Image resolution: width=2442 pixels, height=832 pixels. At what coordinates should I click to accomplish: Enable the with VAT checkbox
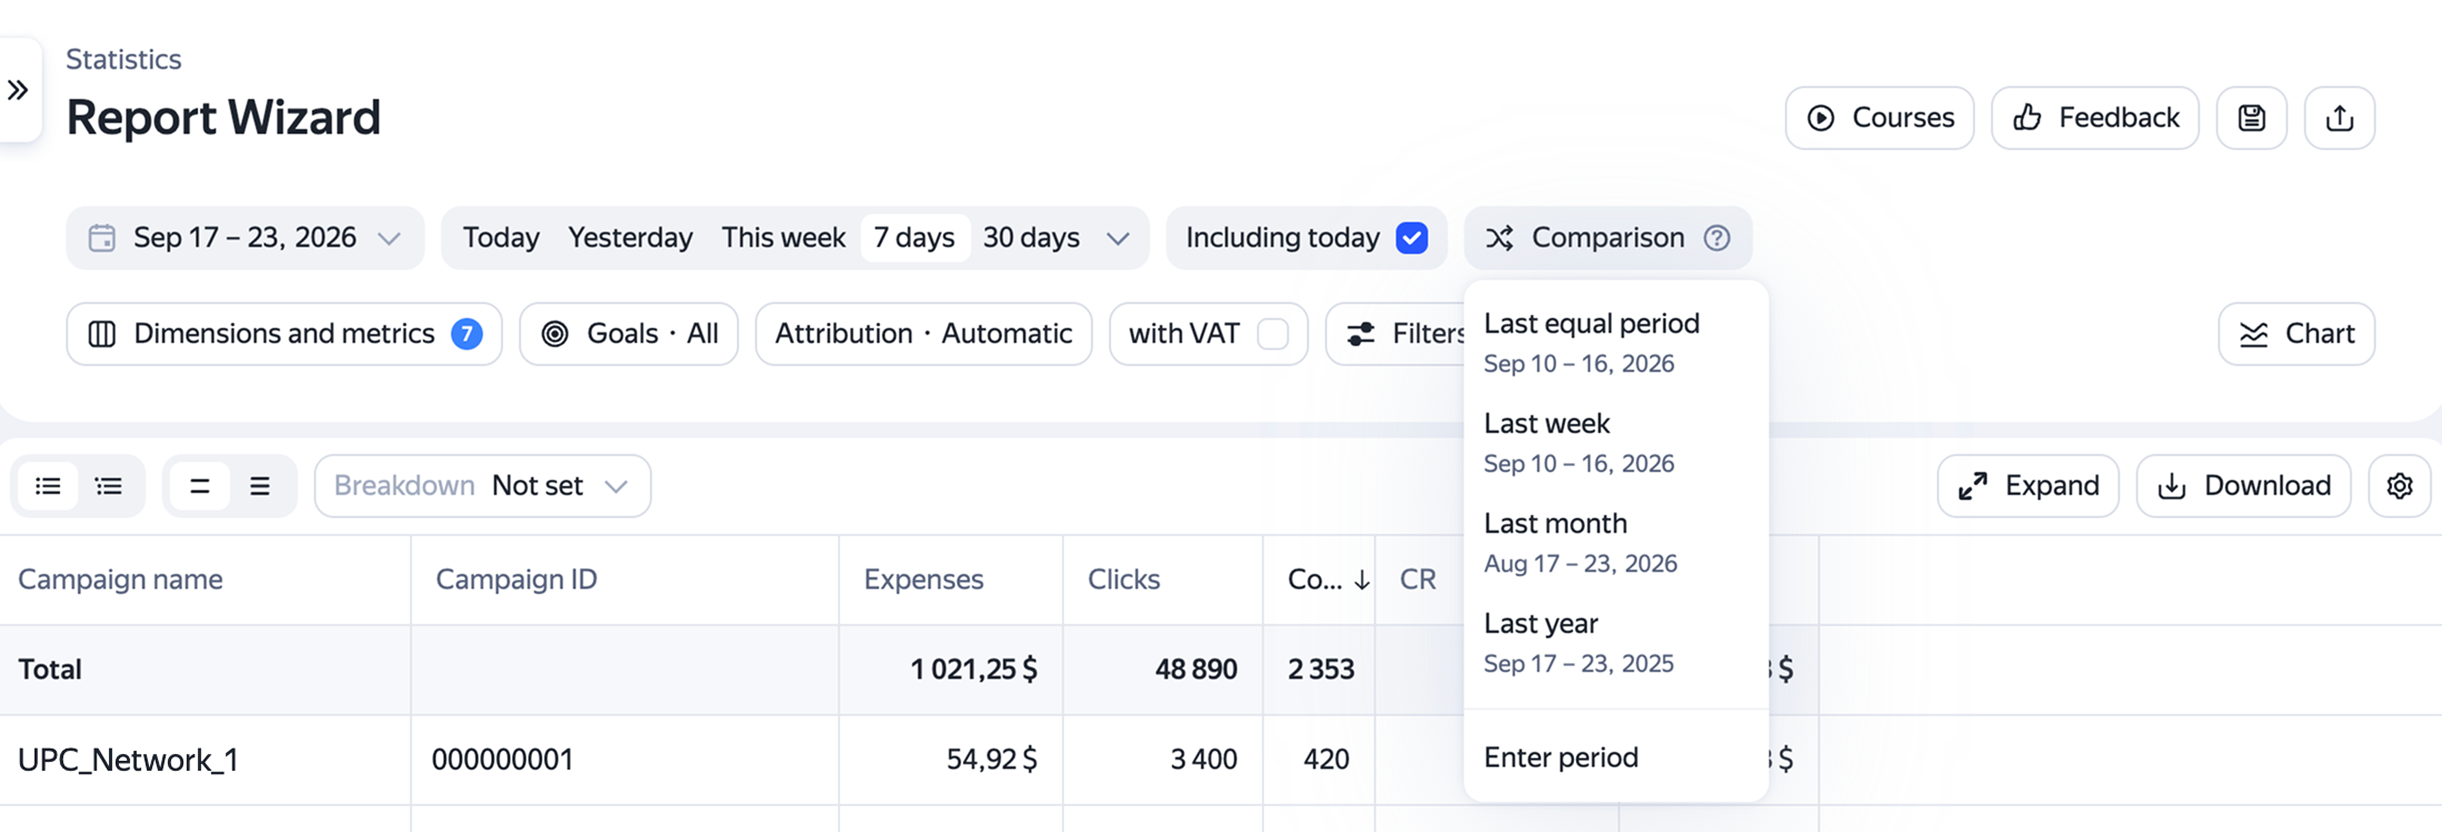coord(1272,334)
